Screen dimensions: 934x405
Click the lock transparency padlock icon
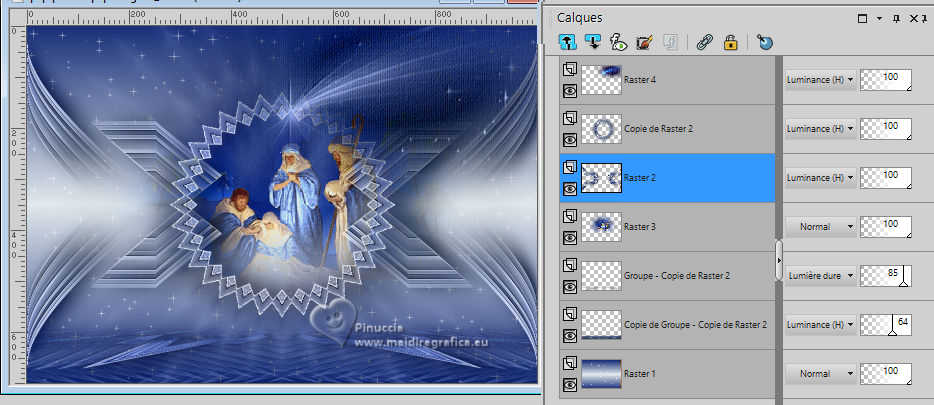click(730, 42)
